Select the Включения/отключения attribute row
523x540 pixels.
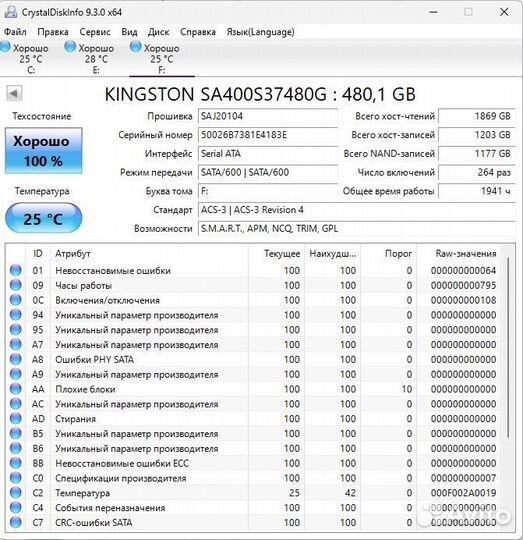(253, 300)
